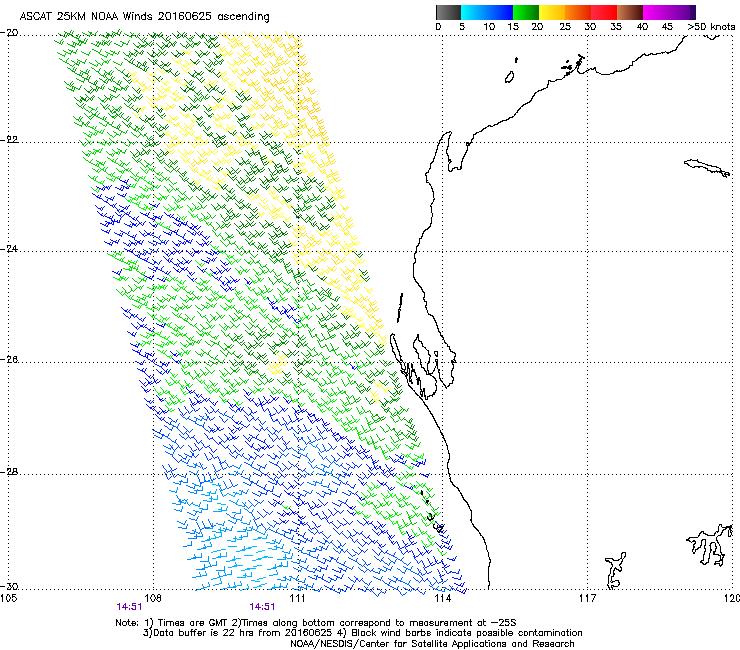Click the '111' longitude axis label
The image size is (740, 650).
(x=298, y=599)
